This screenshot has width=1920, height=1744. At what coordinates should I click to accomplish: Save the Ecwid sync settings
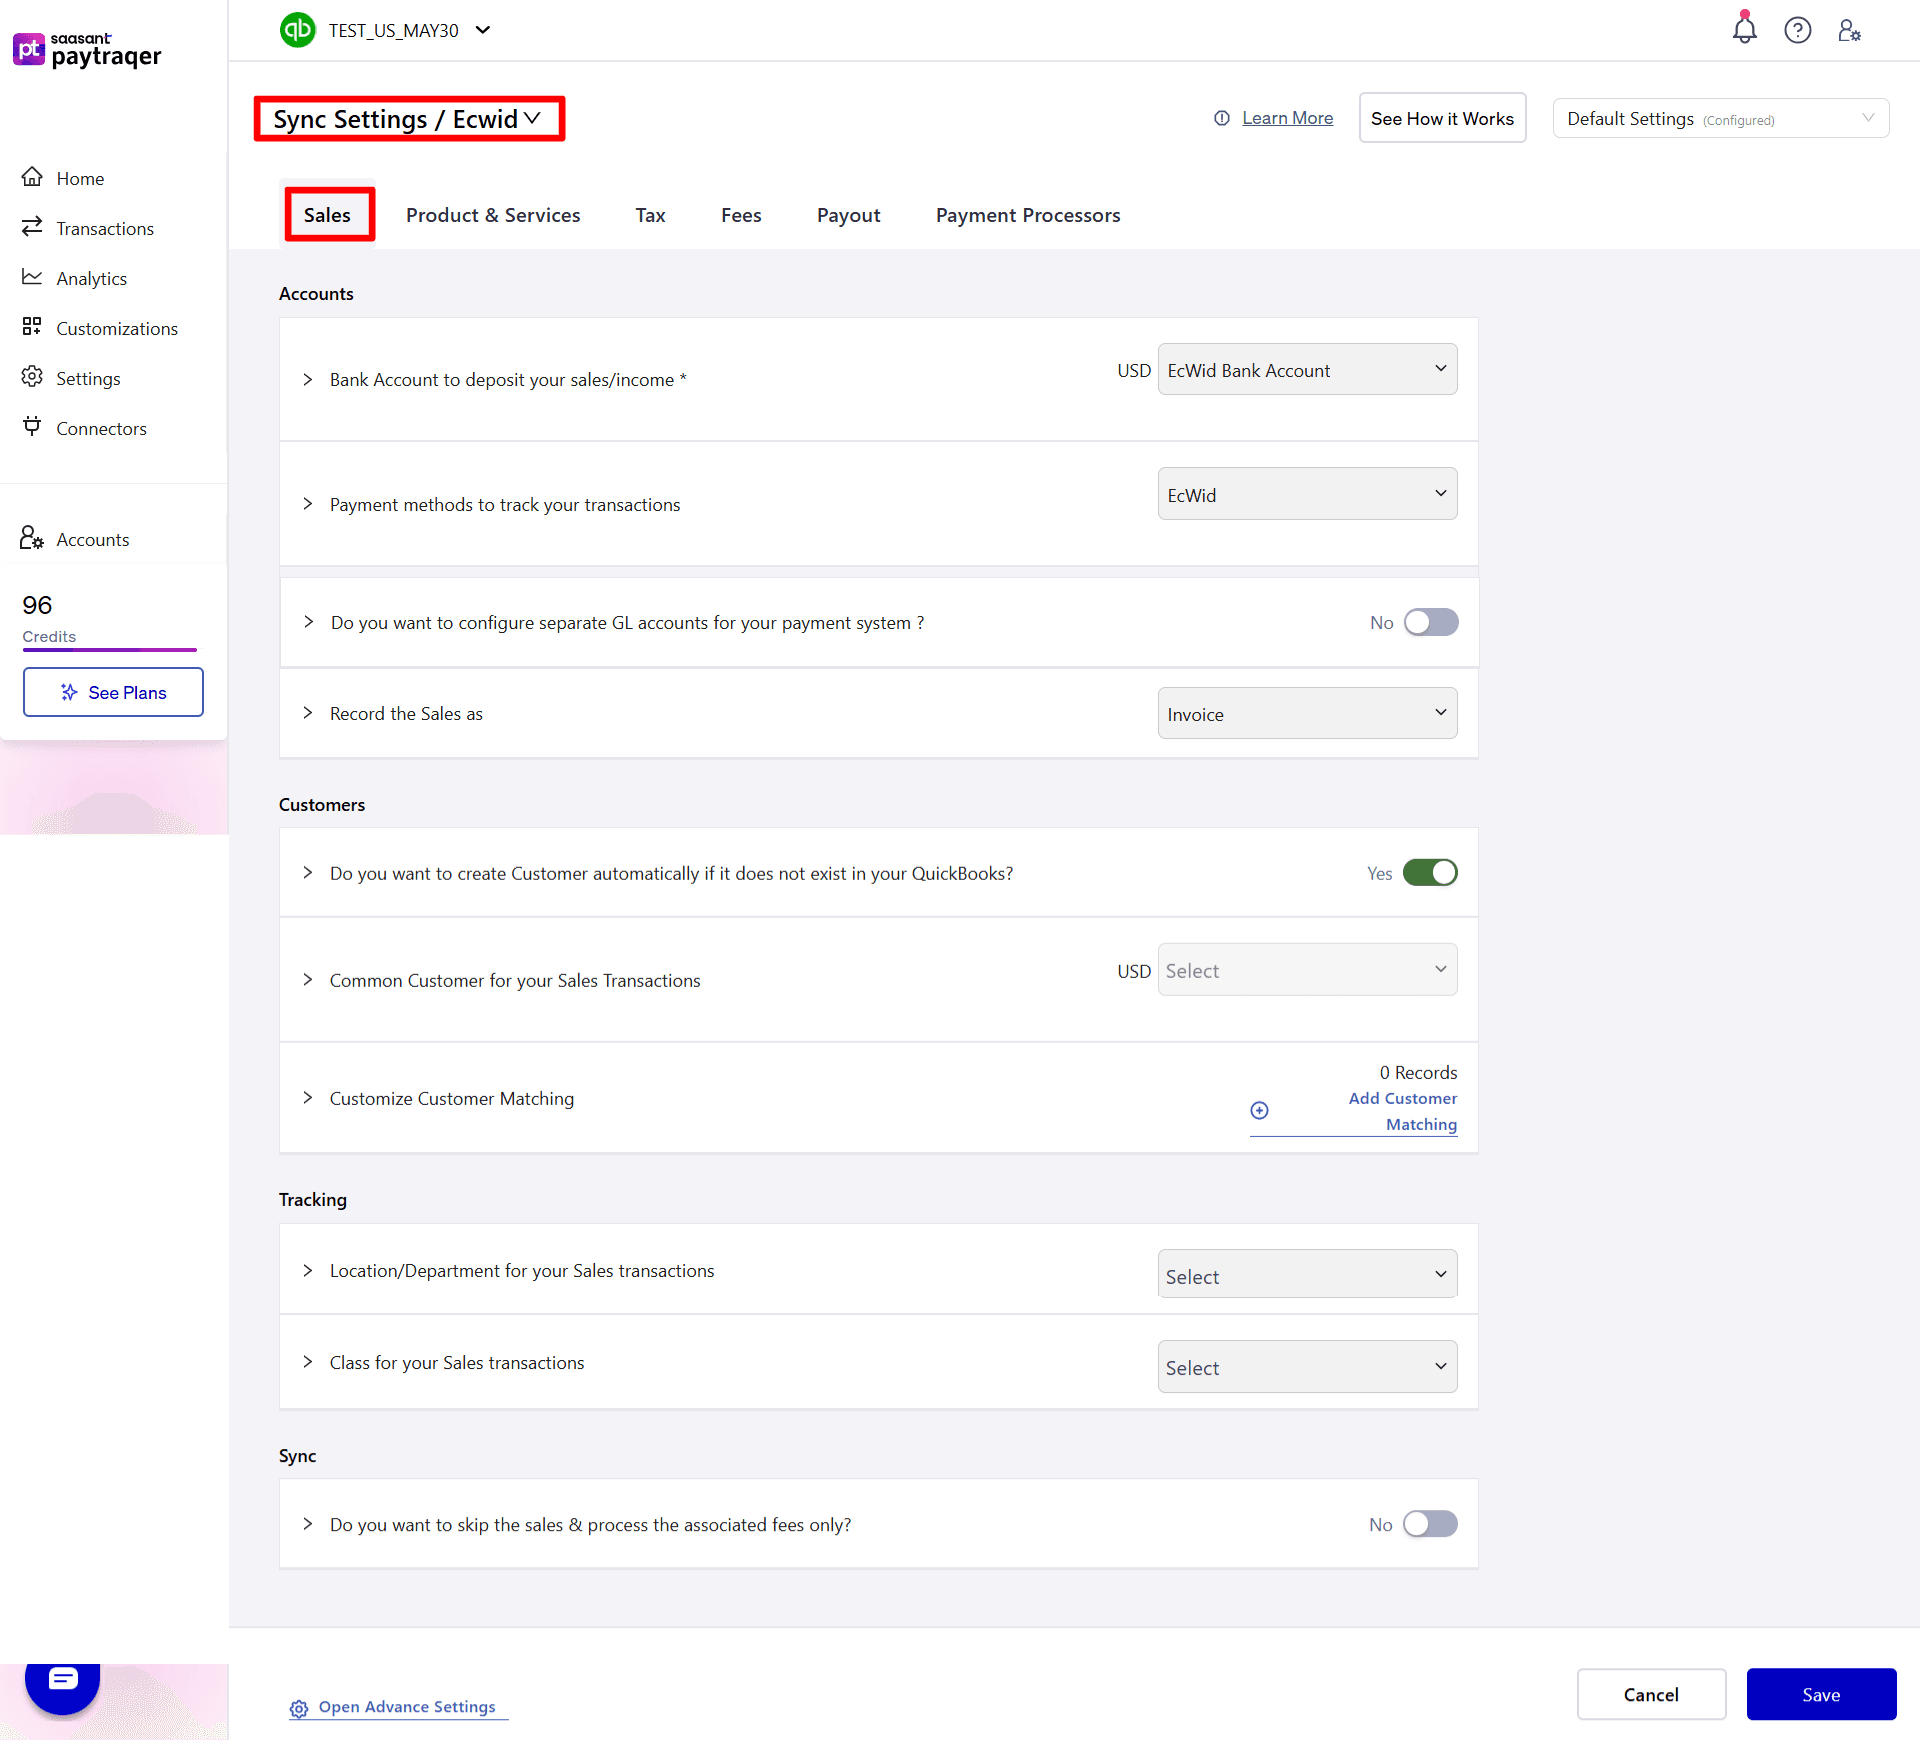point(1821,1694)
